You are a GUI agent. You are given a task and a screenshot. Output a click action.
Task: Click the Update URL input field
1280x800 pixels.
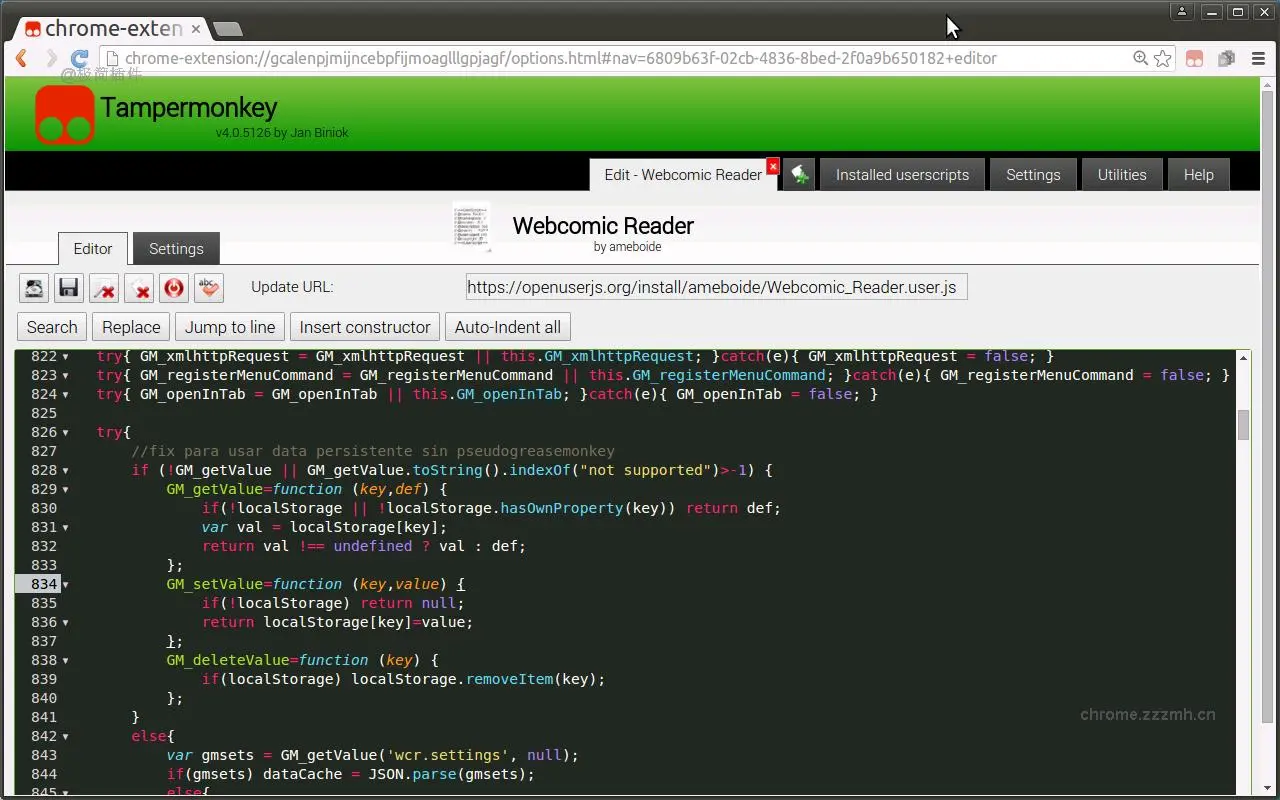716,287
